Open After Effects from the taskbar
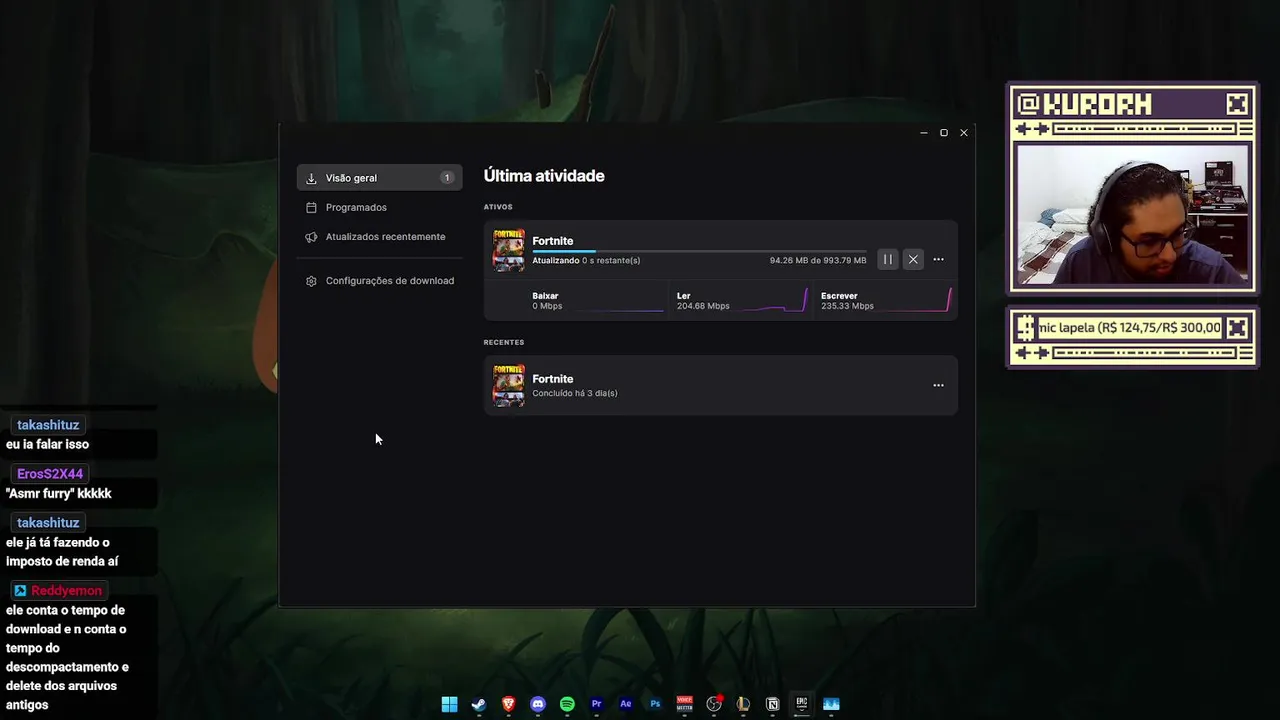1280x720 pixels. (x=626, y=704)
